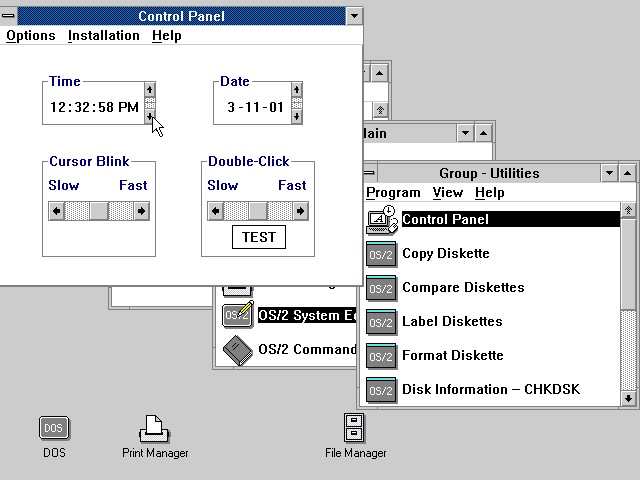Open Group - Utilities system menu box
Image resolution: width=640 pixels, height=480 pixels.
coord(369,173)
